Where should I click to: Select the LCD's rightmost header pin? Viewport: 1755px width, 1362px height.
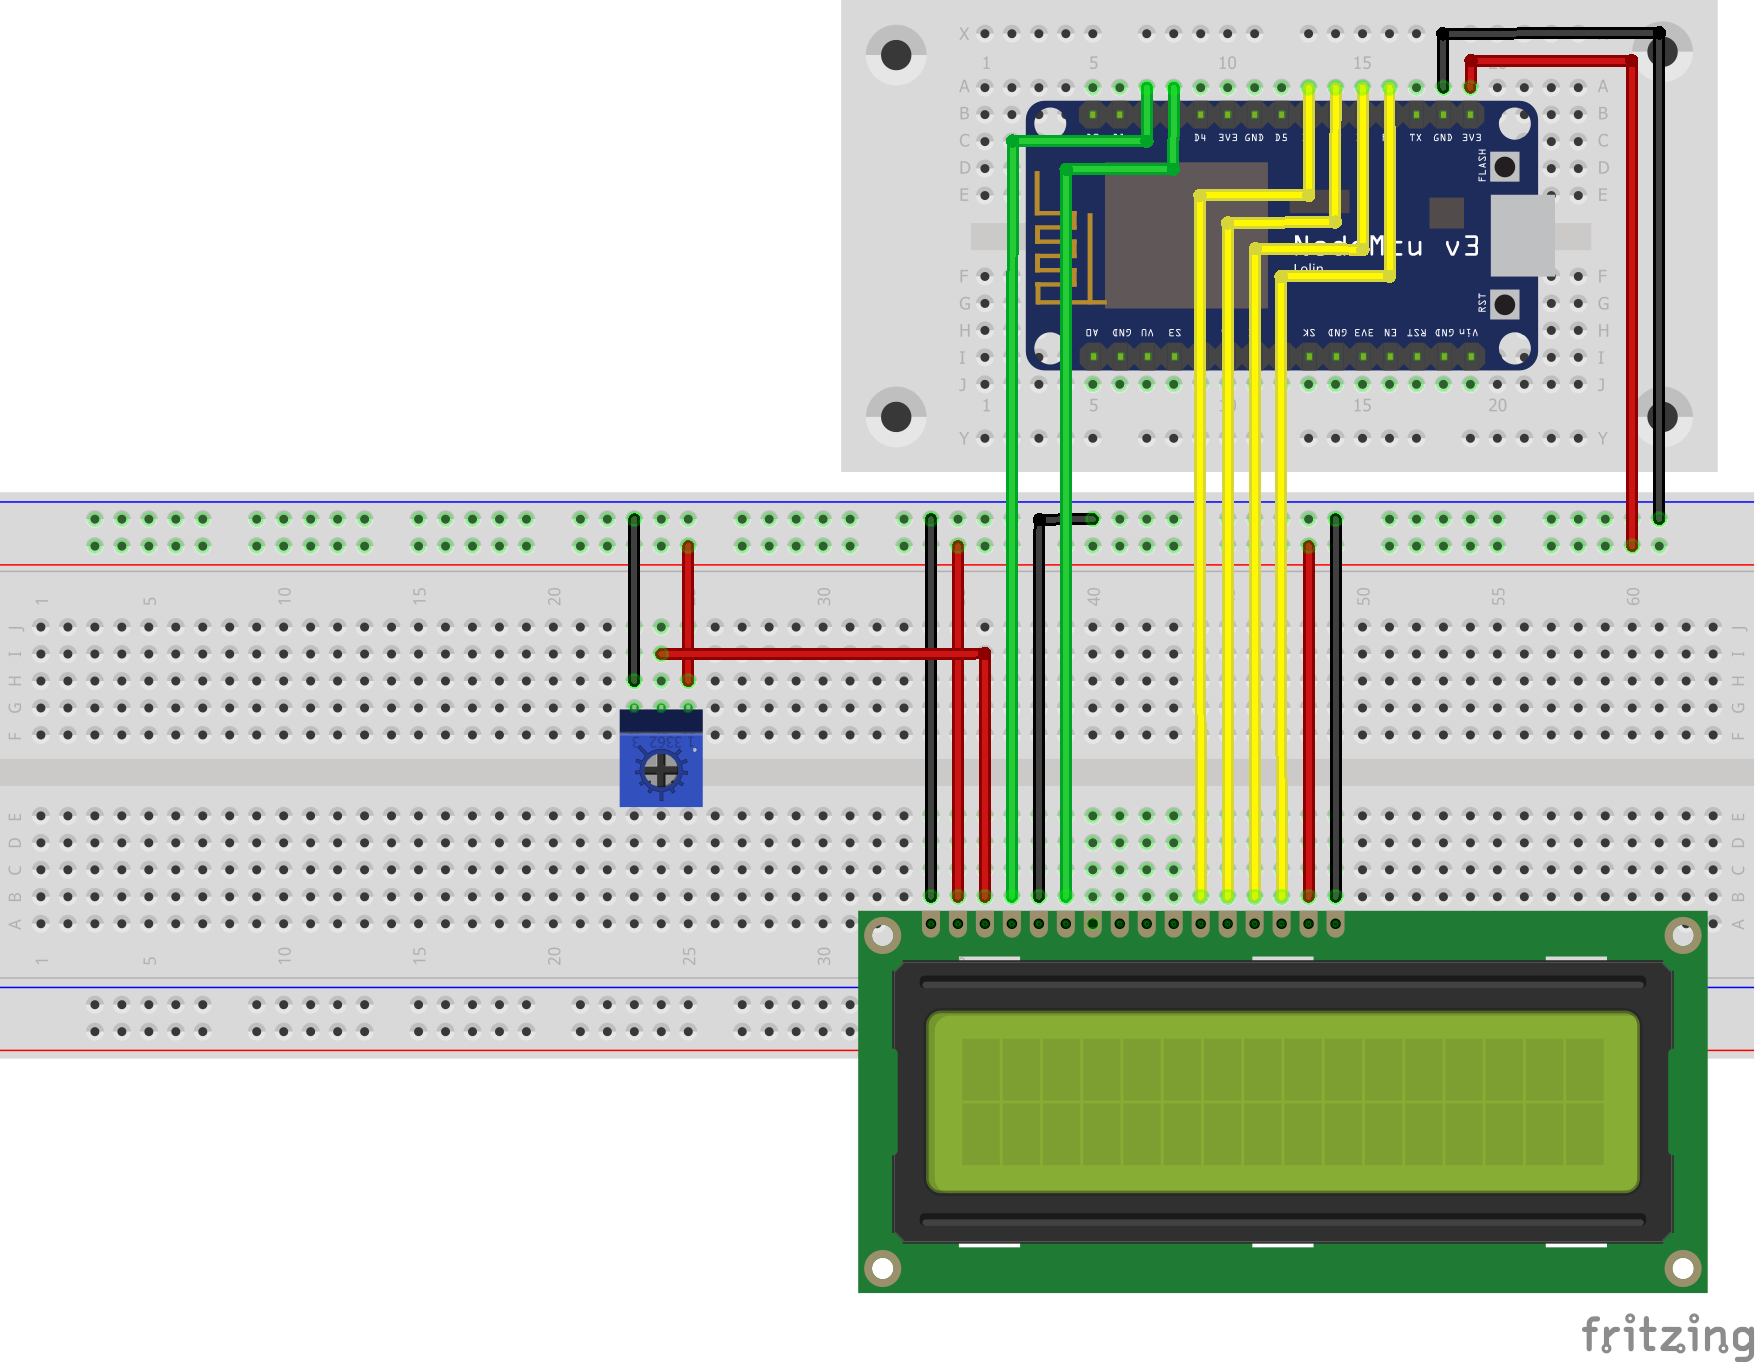[1336, 925]
